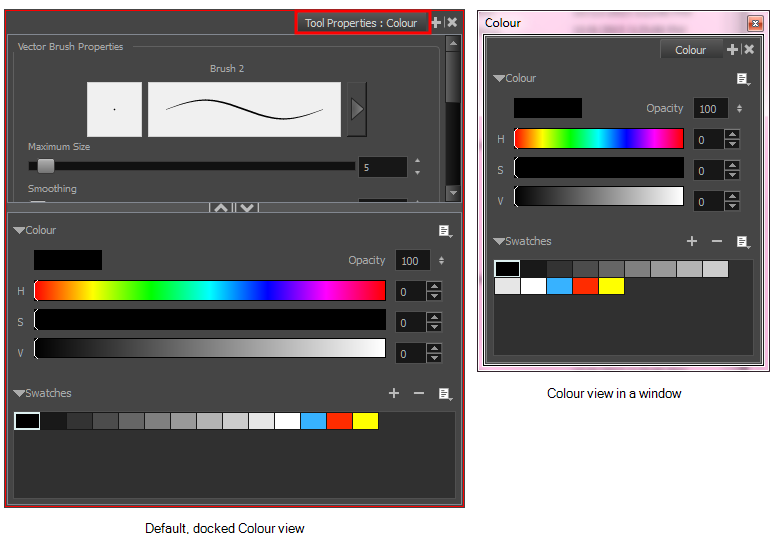Decrease S value in floating window

732,175
